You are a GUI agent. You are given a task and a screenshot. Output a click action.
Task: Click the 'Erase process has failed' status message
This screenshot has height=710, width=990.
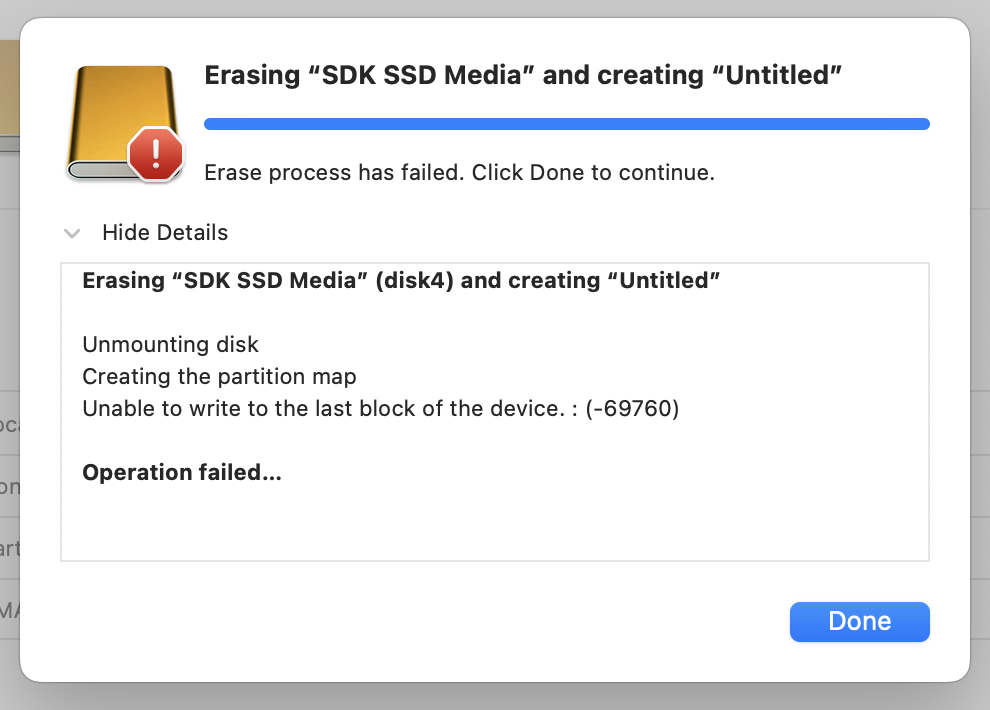[335, 172]
